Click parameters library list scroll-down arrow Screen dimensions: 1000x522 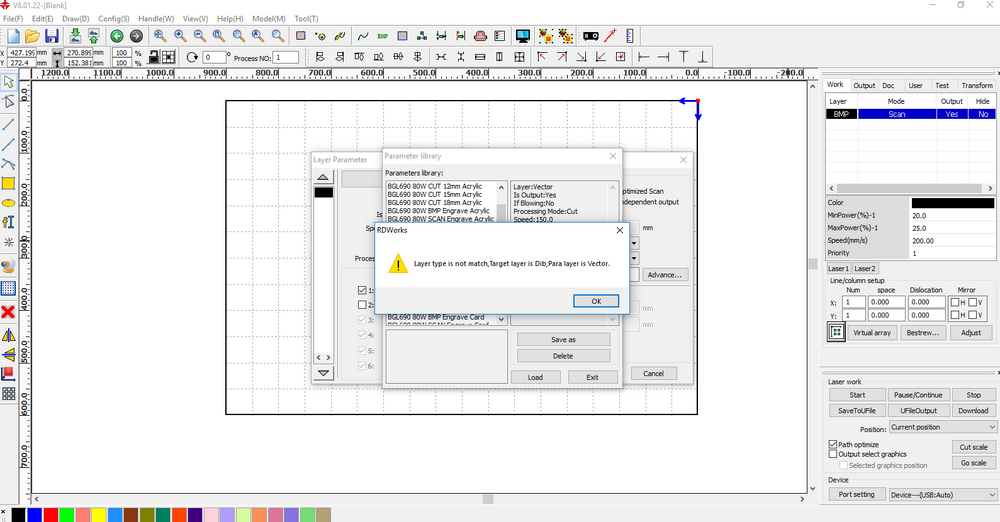(501, 320)
